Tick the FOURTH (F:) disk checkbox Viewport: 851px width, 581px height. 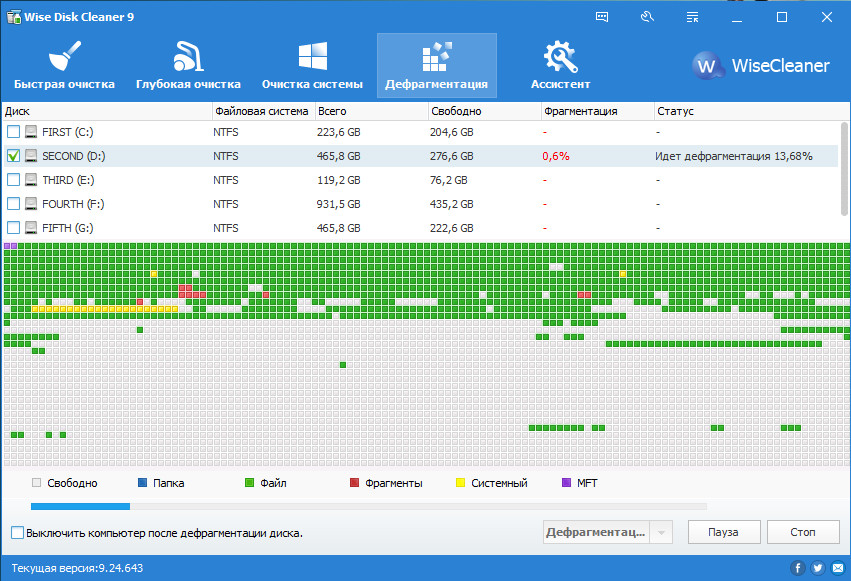pos(13,204)
